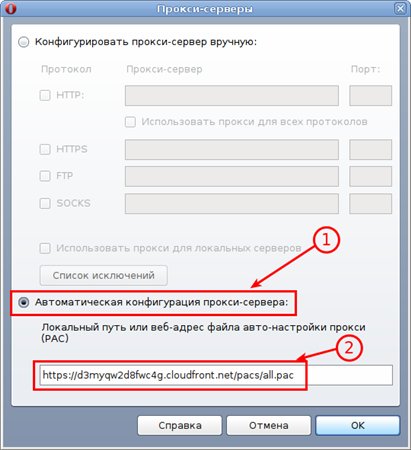The height and width of the screenshot is (450, 411).
Task: Enable the HTTPS protocol checkbox
Action: [x=45, y=149]
